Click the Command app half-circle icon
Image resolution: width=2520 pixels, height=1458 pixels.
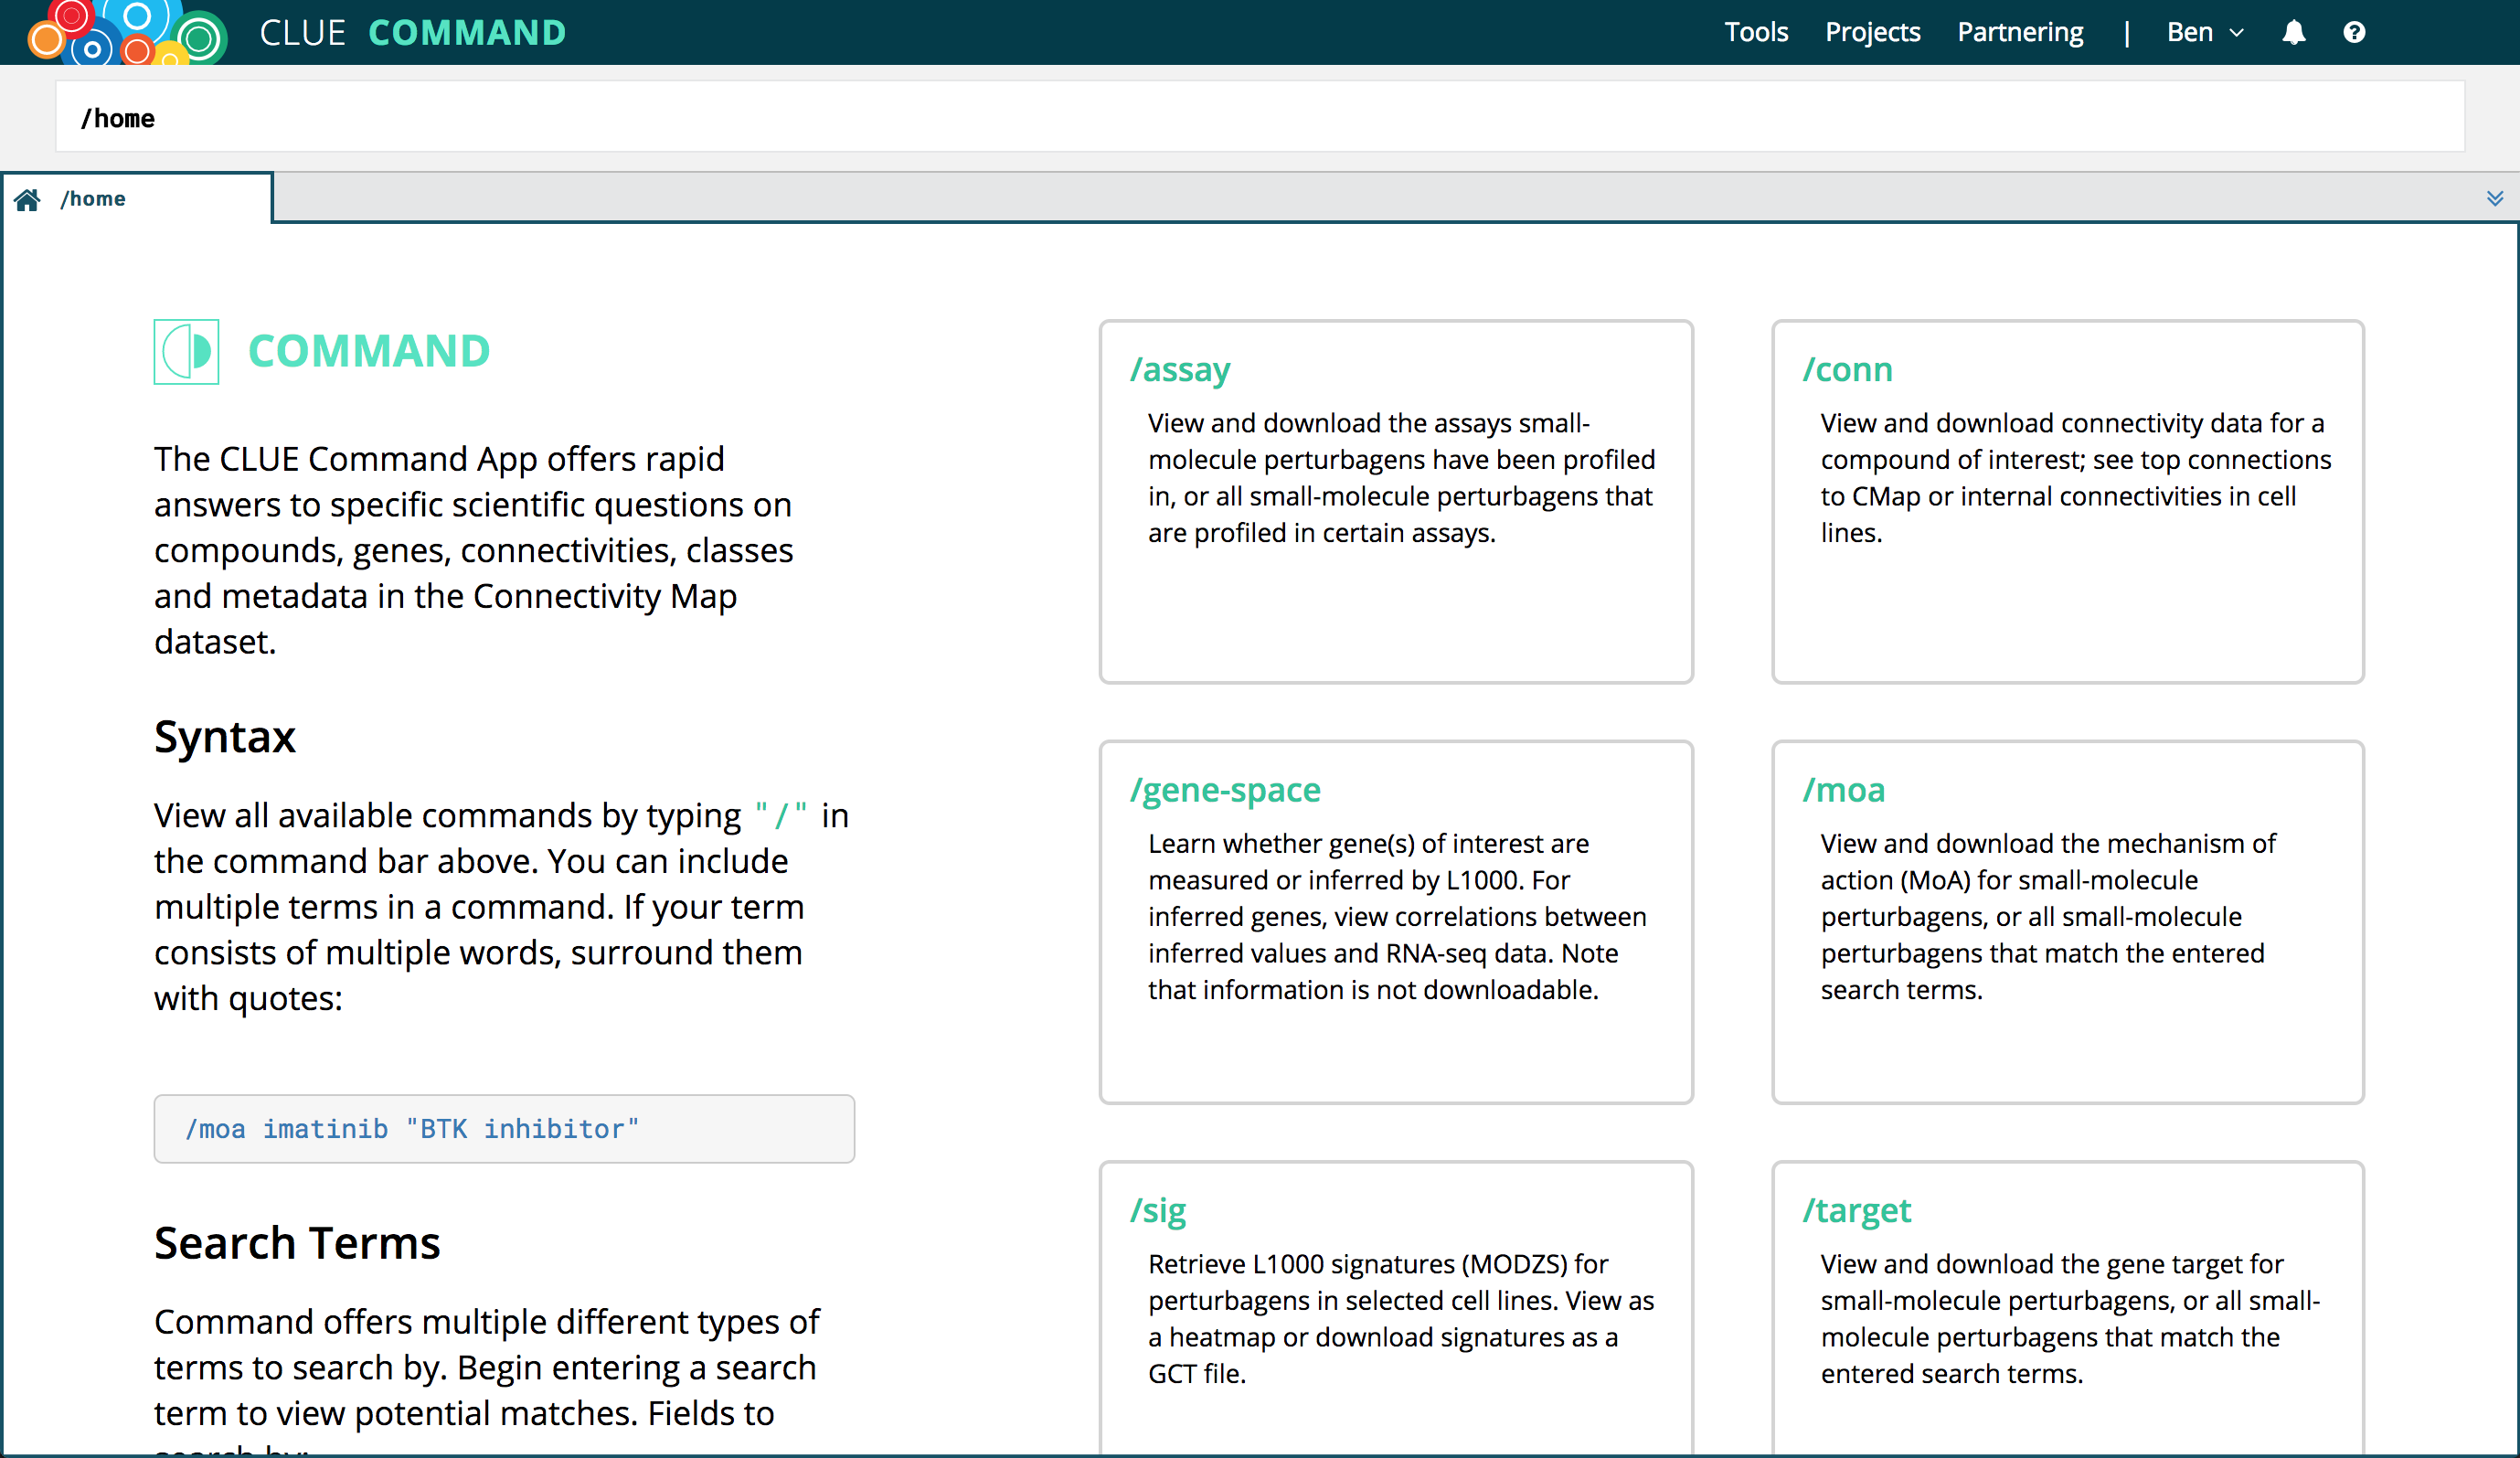pyautogui.click(x=186, y=351)
